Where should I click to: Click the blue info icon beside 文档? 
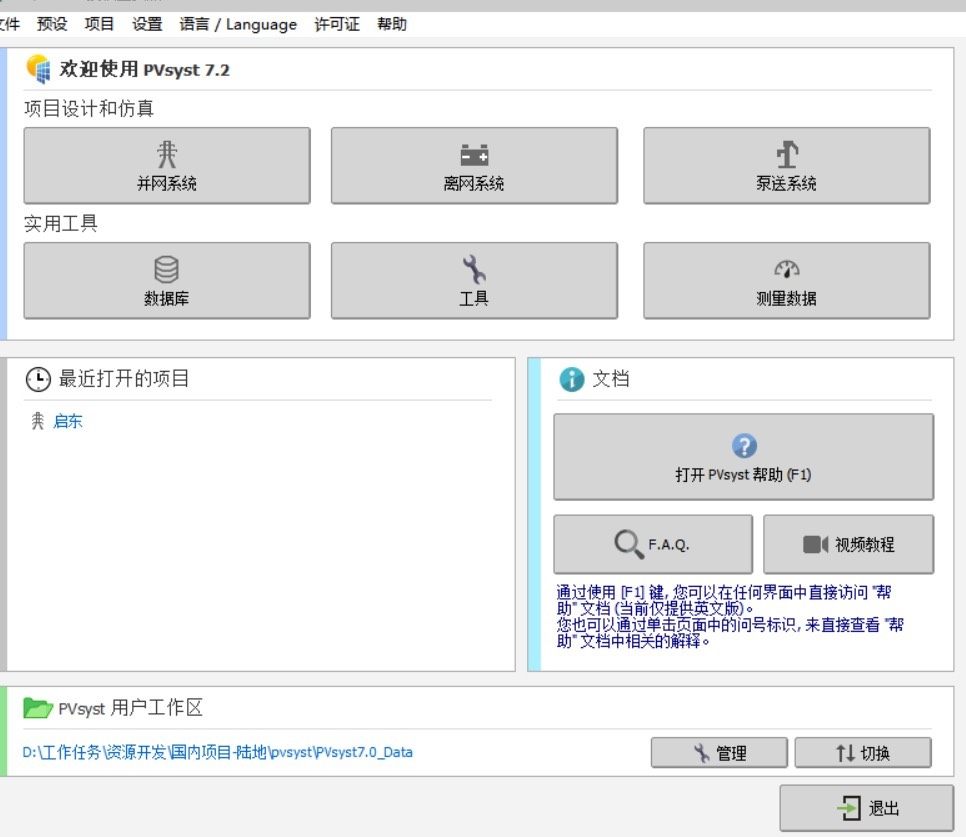[x=572, y=379]
